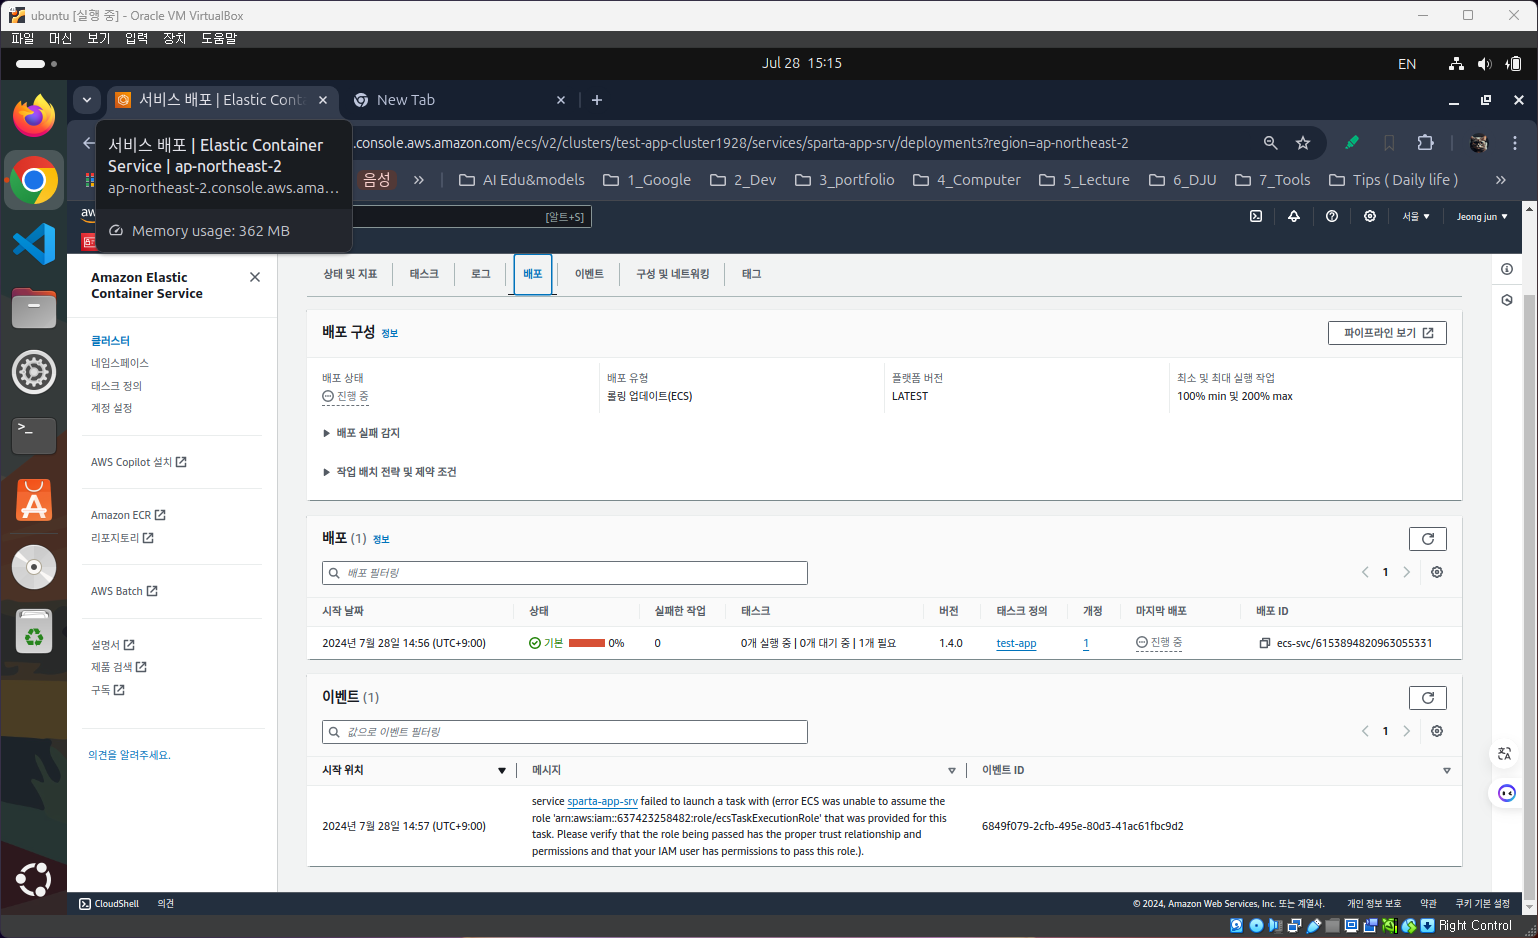Focus the 값으로 이벤트 필터링 search field

coord(565,732)
